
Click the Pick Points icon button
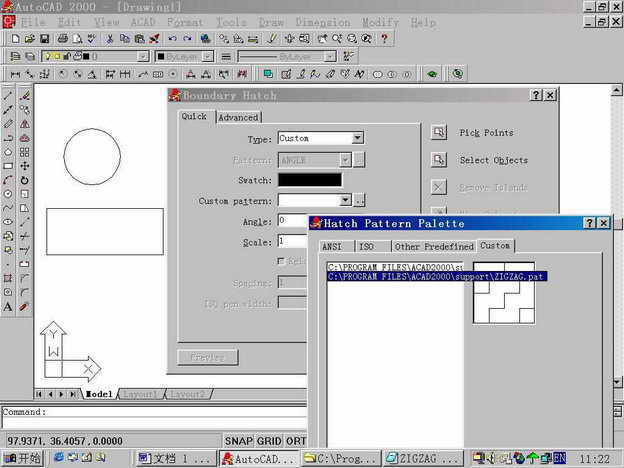pyautogui.click(x=438, y=132)
